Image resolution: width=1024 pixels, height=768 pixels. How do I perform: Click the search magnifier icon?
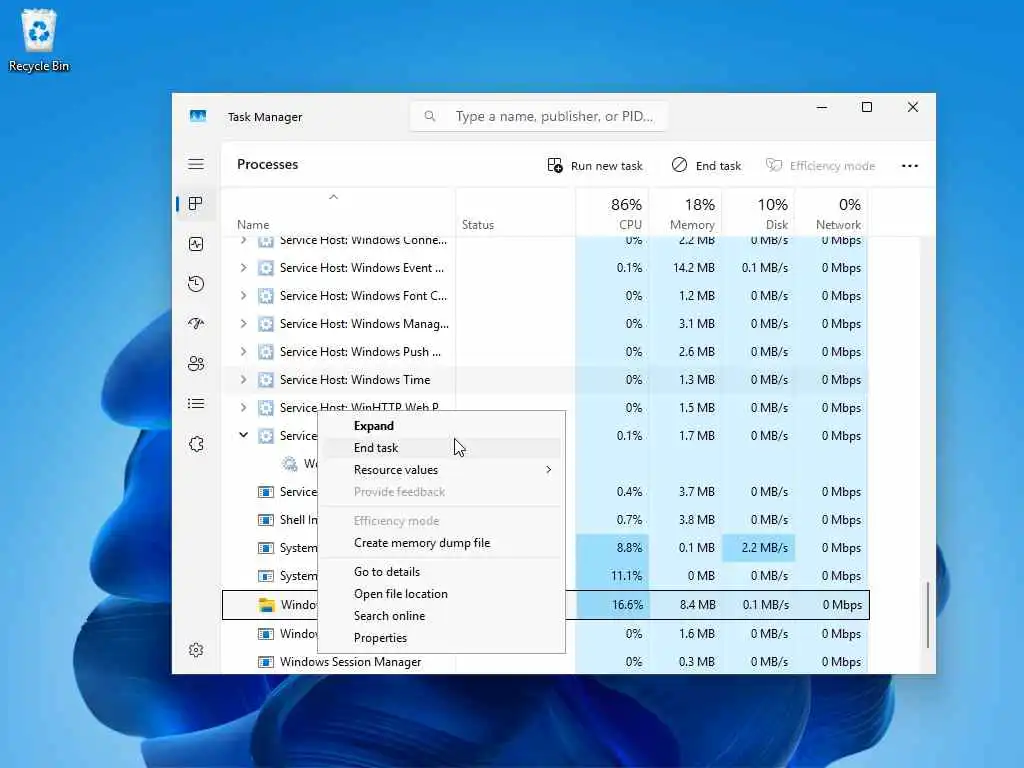click(430, 116)
